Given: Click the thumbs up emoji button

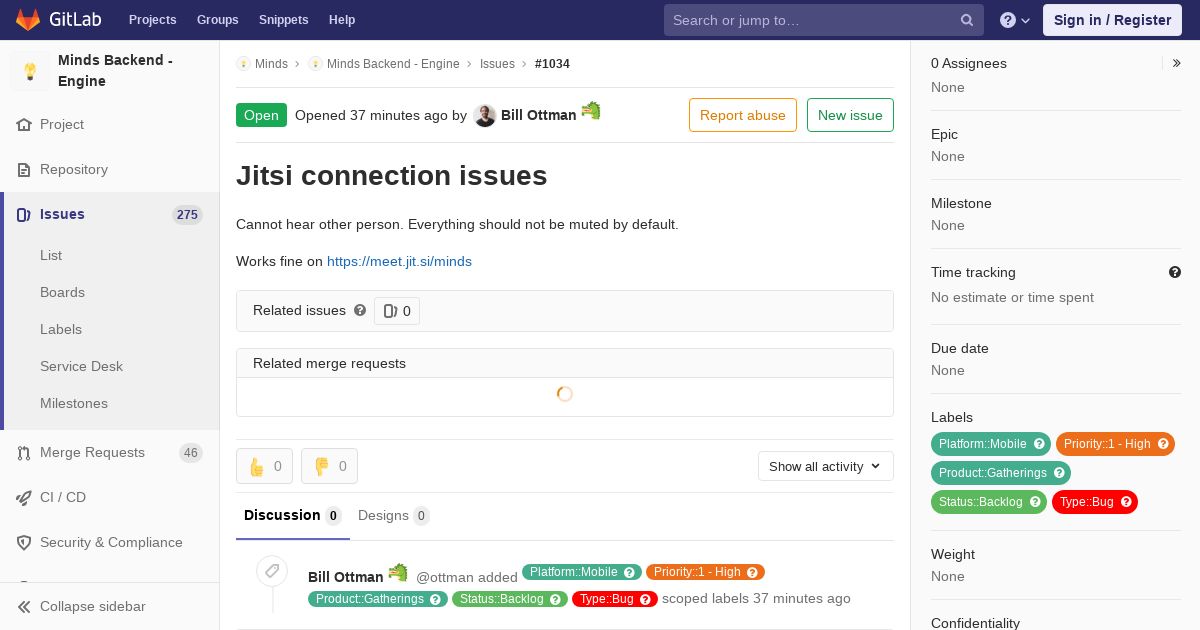Looking at the screenshot, I should (264, 466).
